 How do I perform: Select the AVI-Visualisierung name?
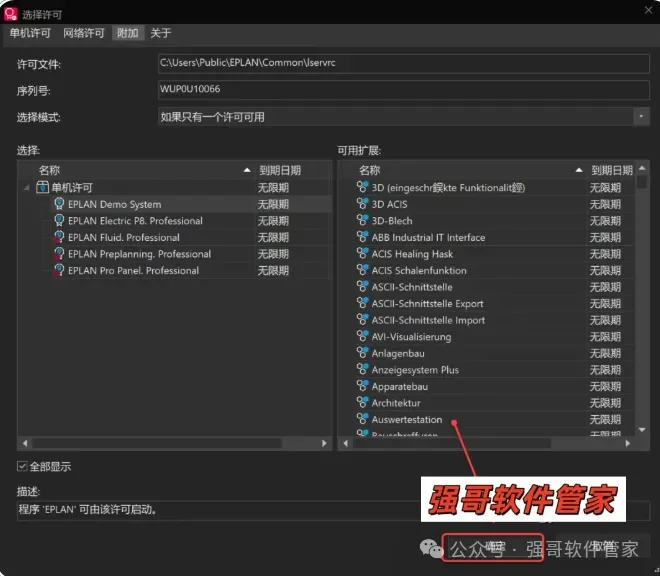click(411, 337)
